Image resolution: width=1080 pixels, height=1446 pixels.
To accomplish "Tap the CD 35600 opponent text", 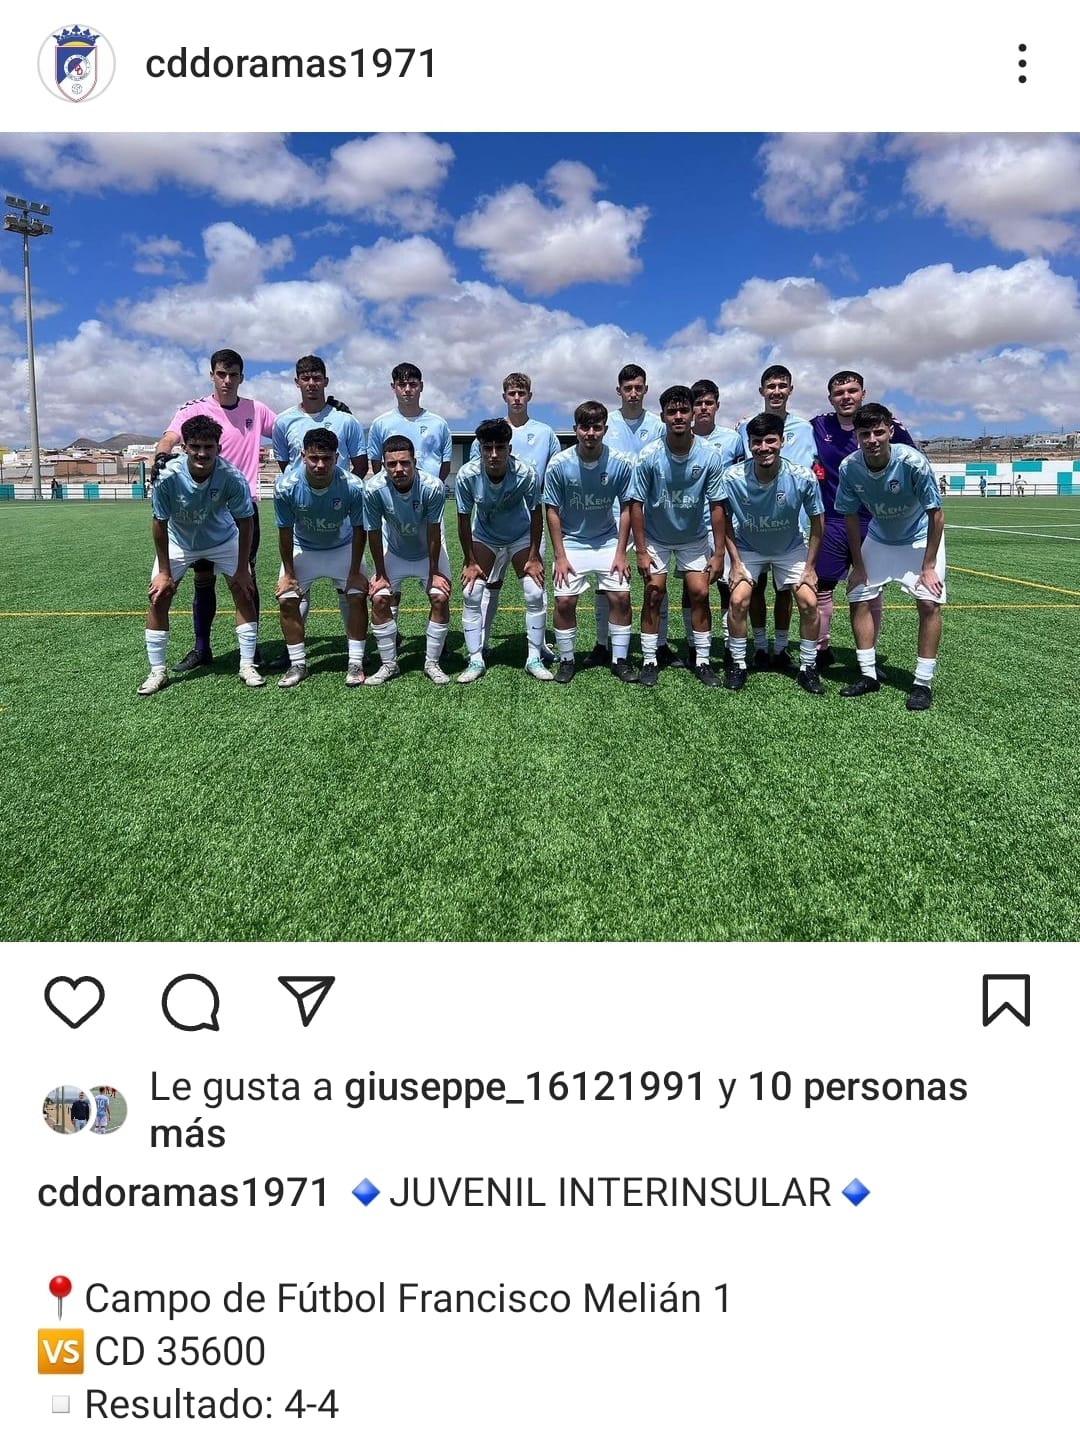I will click(180, 1352).
